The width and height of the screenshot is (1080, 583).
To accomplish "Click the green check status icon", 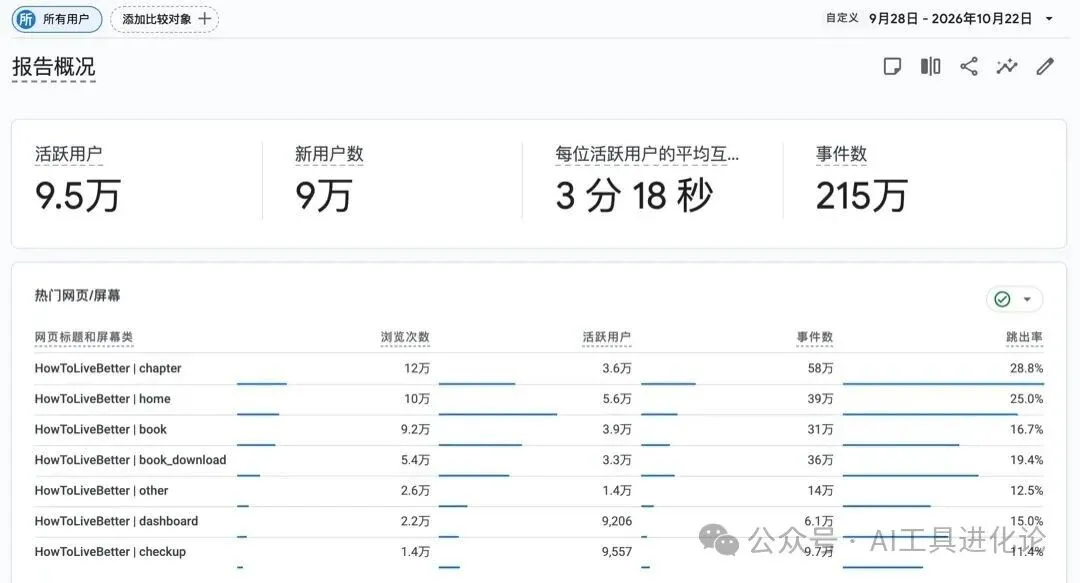I will click(x=1002, y=299).
